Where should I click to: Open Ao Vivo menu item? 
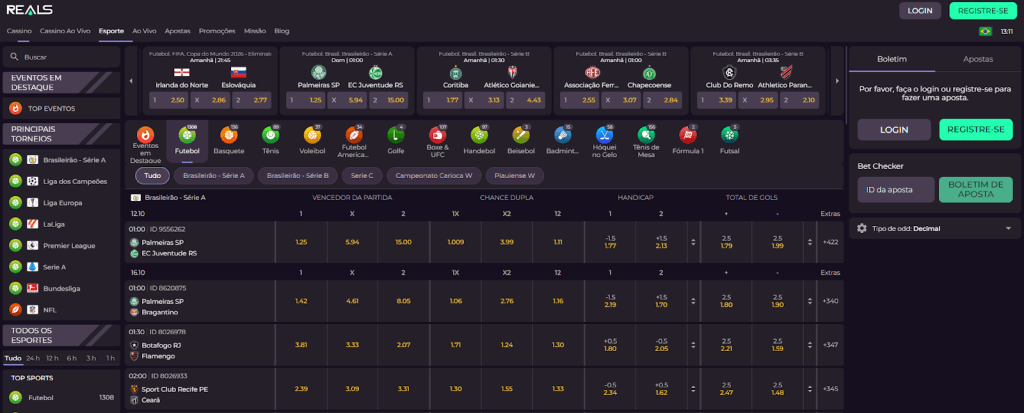click(144, 31)
